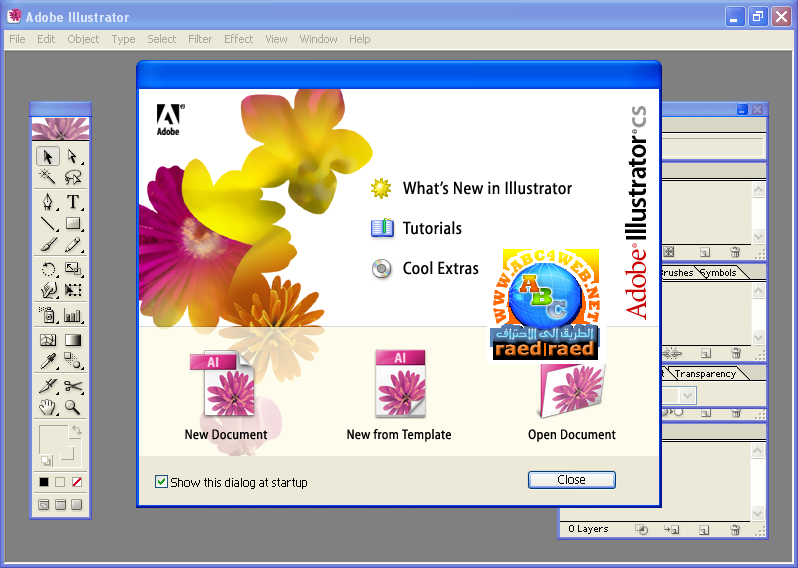This screenshot has height=568, width=798.
Task: Switch to the Symbols tab
Action: pos(719,273)
